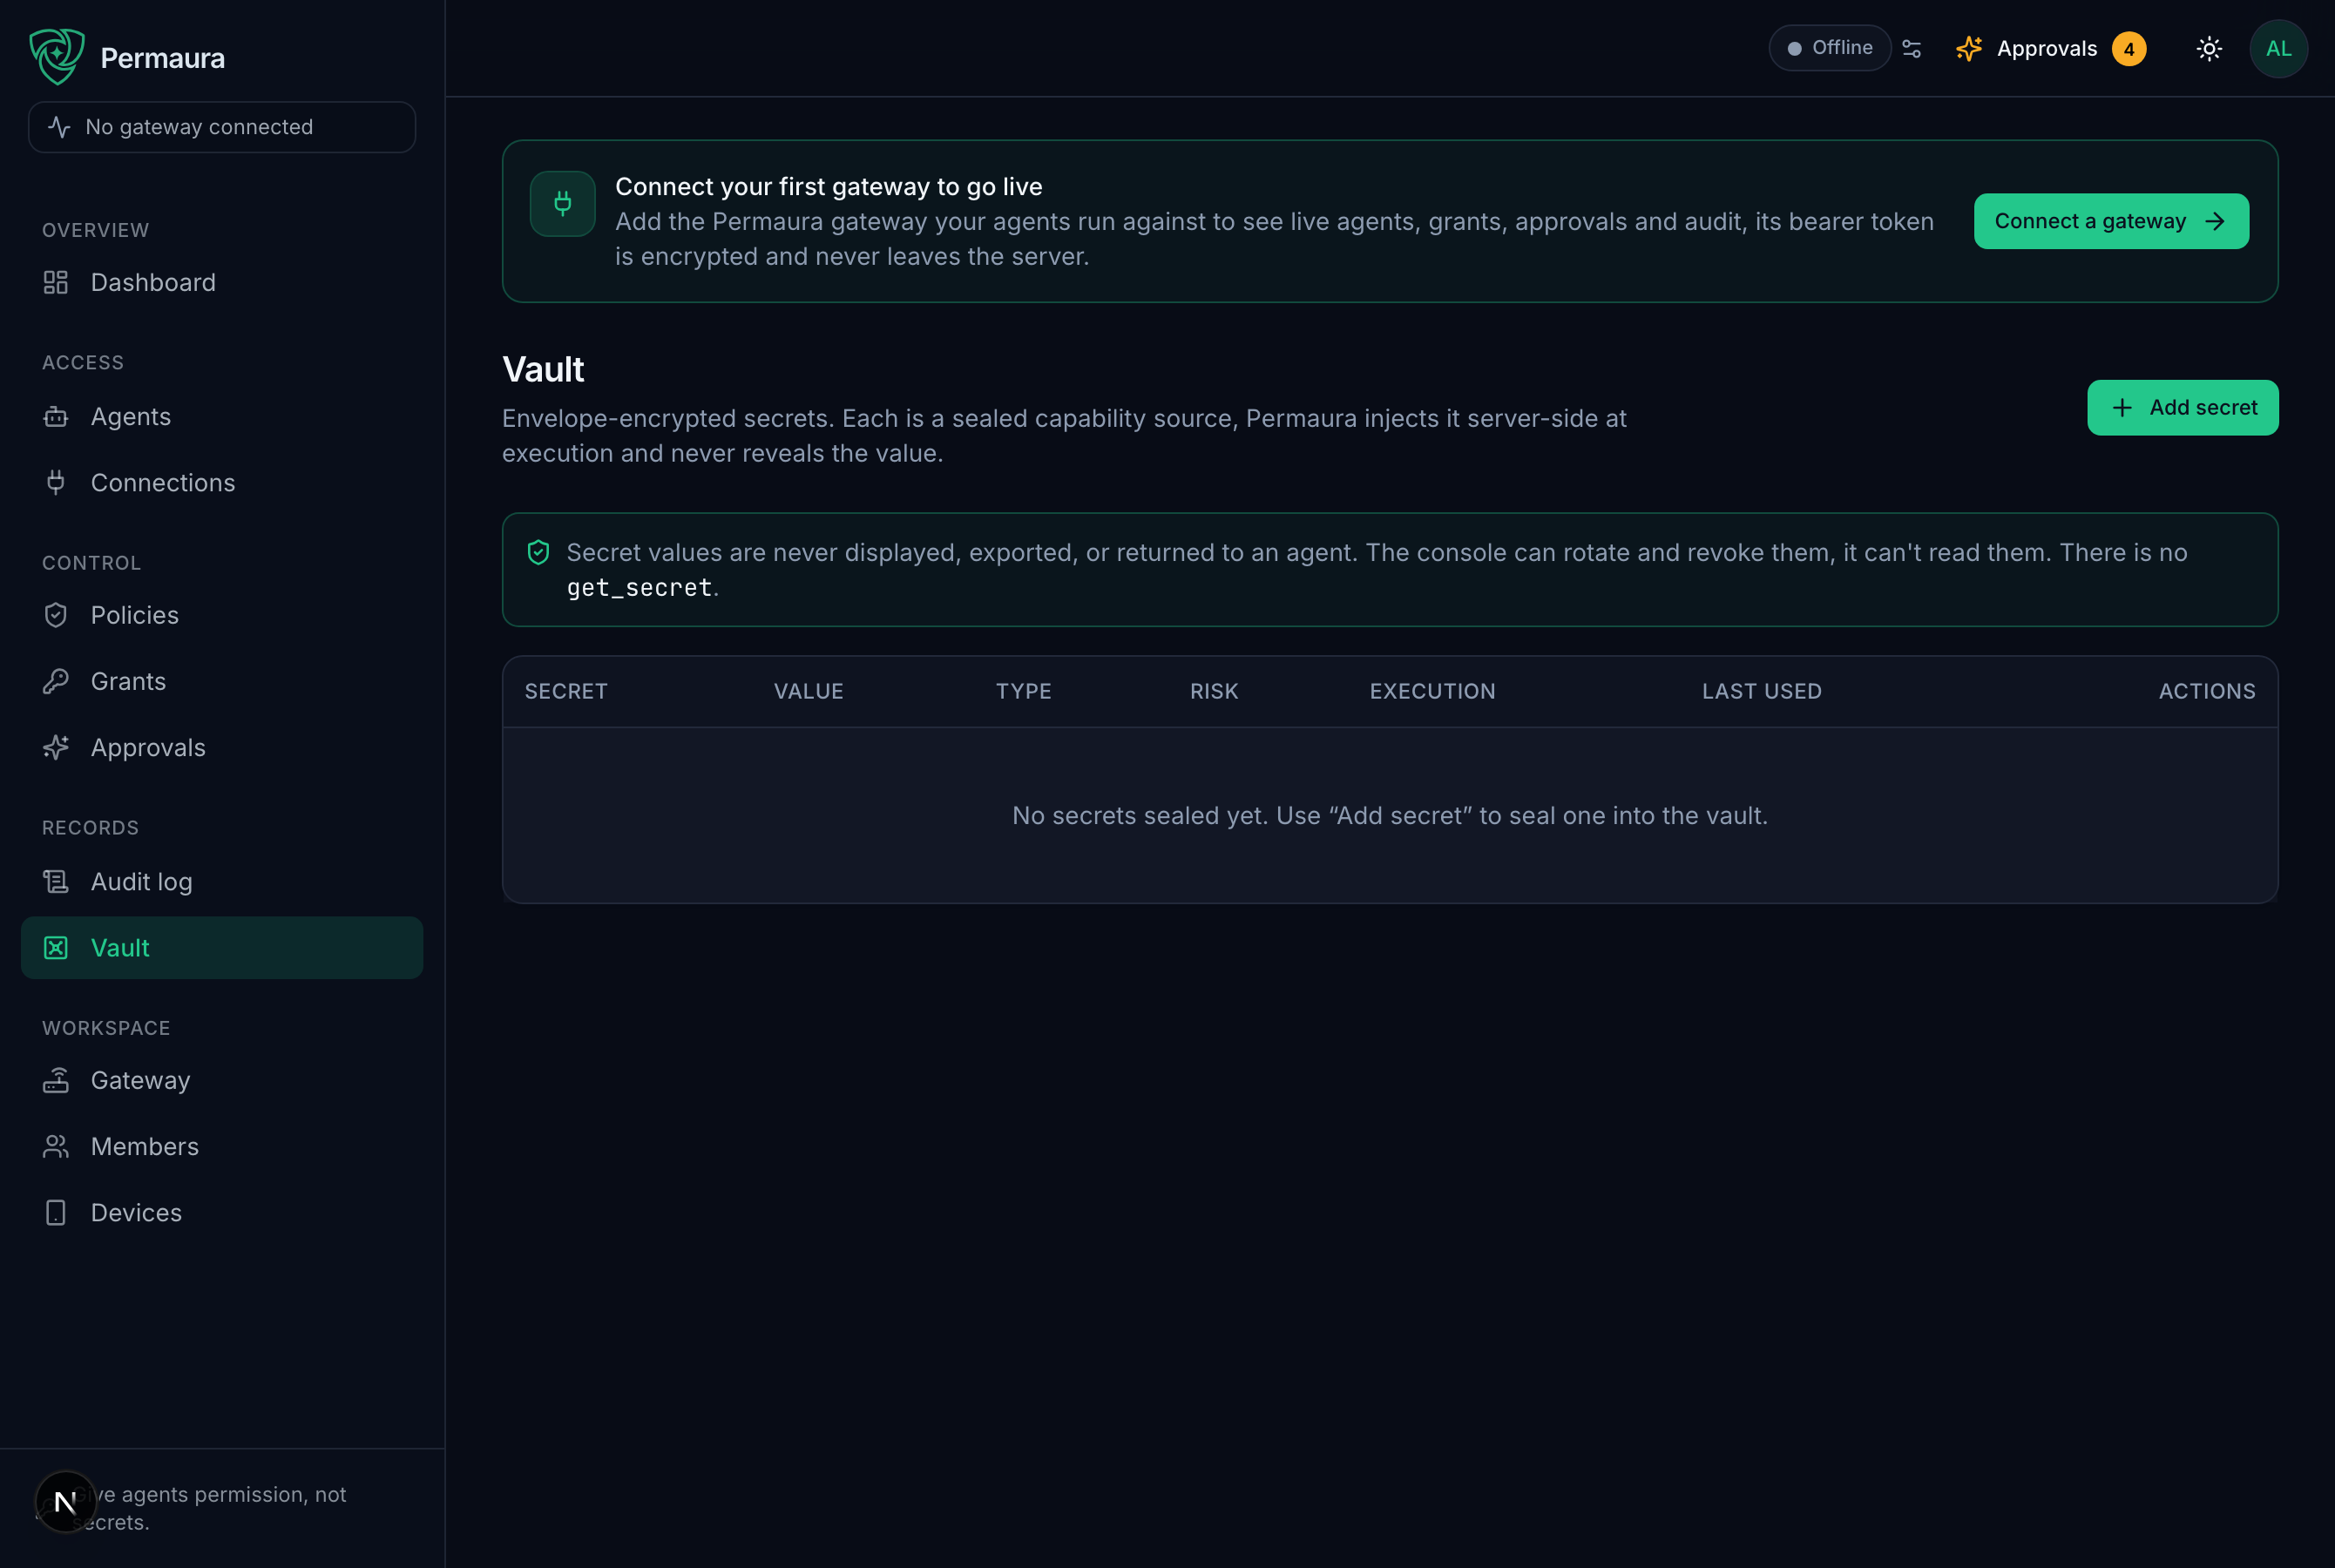
Task: Click the Offline status pill
Action: tap(1829, 48)
